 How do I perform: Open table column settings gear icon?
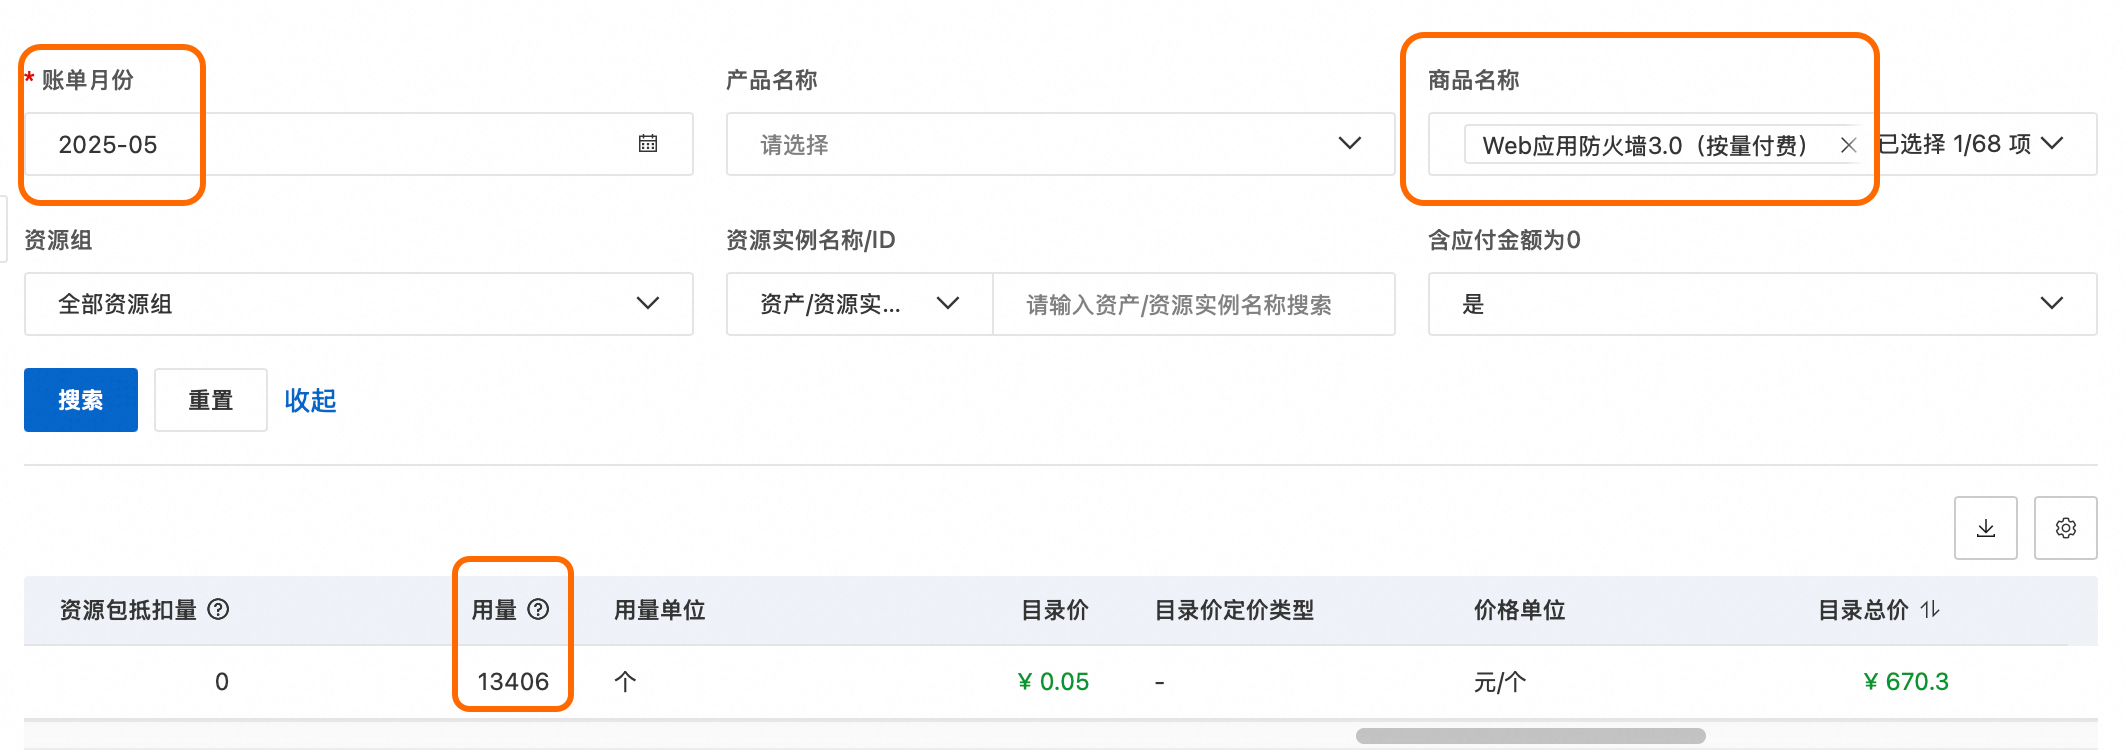click(2065, 528)
